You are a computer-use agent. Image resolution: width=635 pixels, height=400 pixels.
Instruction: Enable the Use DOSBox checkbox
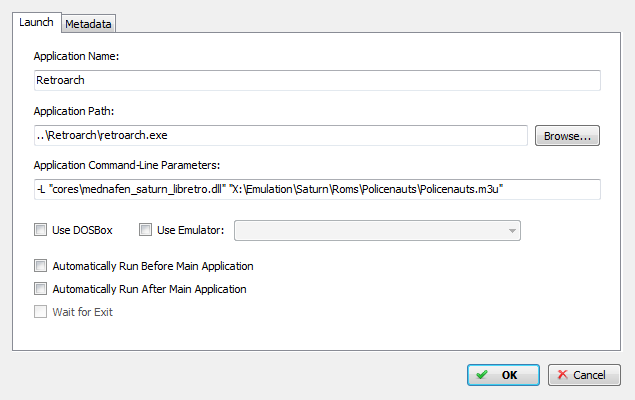point(40,230)
